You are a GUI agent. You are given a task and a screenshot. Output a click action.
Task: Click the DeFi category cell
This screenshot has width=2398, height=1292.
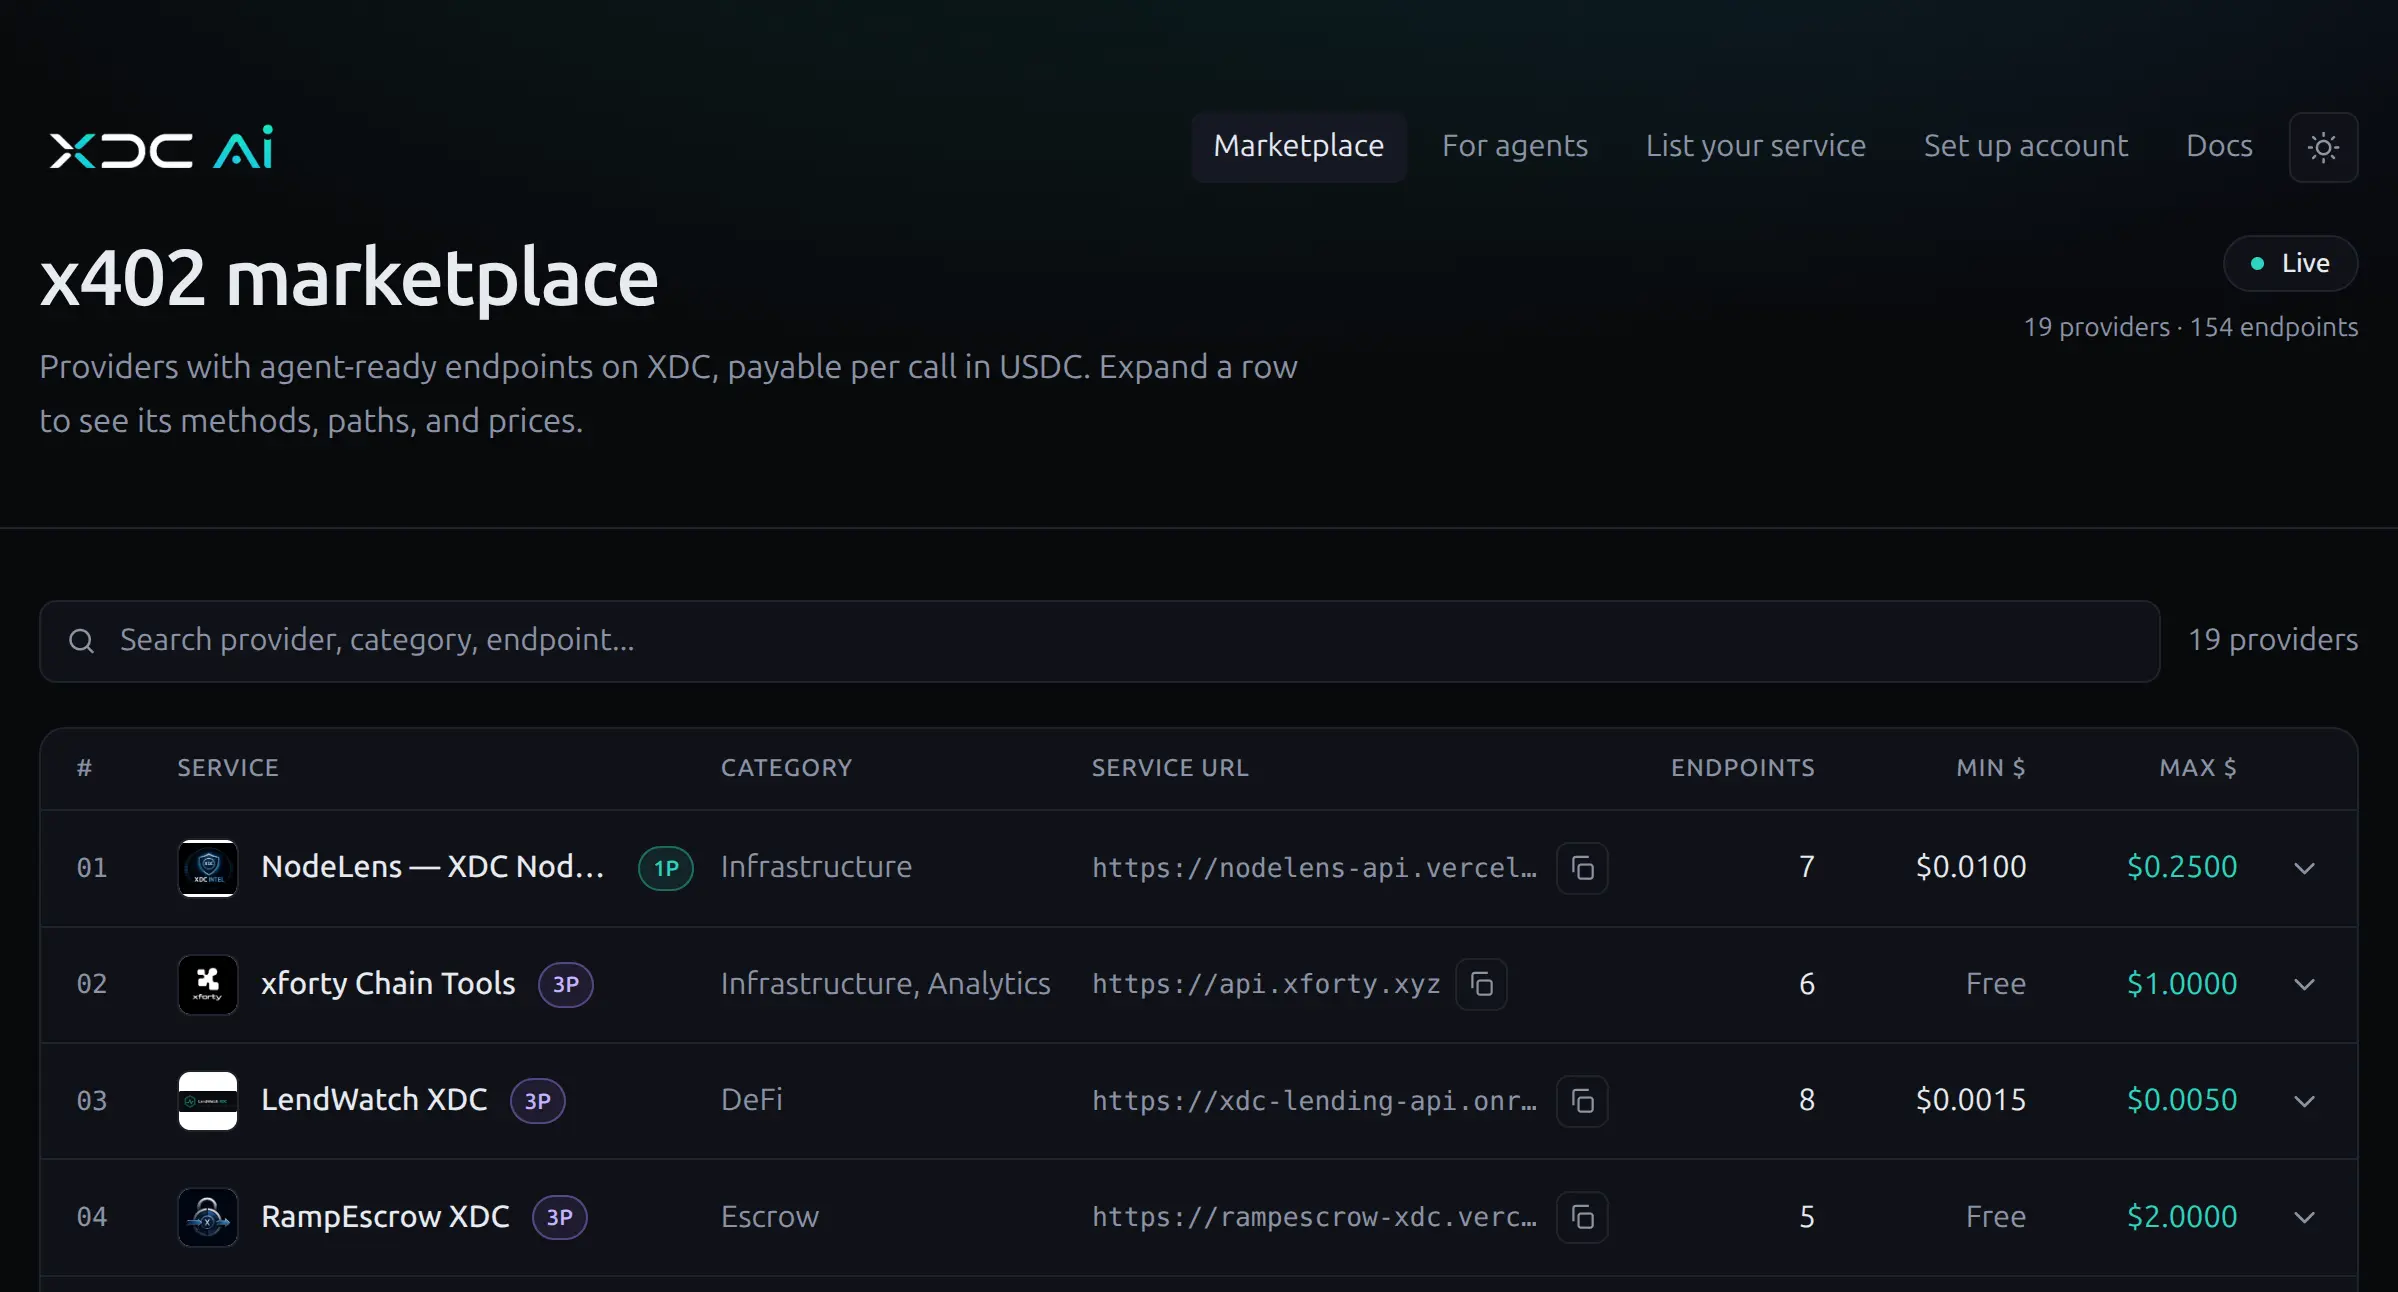pyautogui.click(x=752, y=1100)
